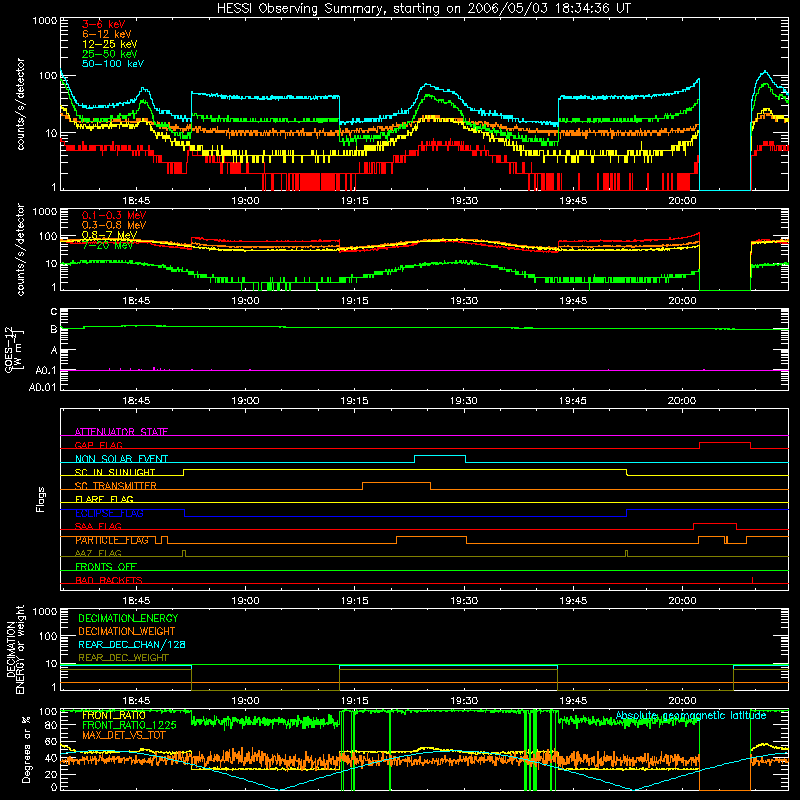Viewport: 800px width, 800px height.
Task: Click the GAP_FLAG label
Action: [x=98, y=445]
